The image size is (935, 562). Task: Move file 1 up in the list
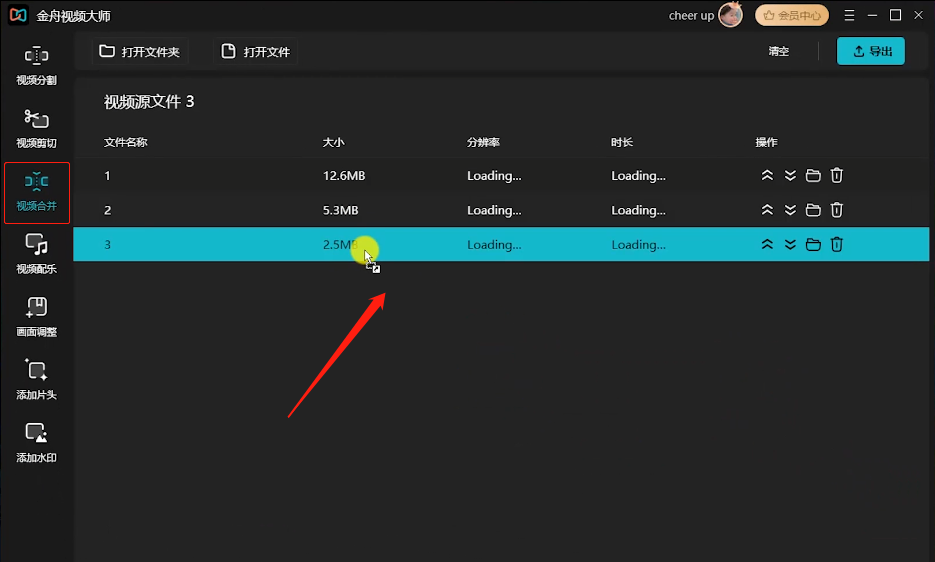[767, 175]
